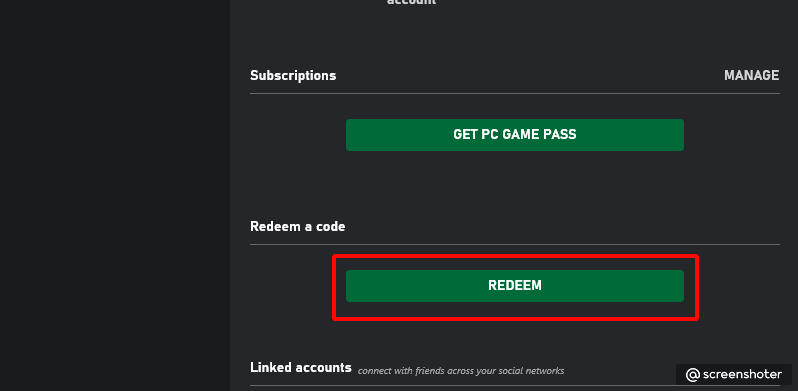Select the Subscriptions section heading
798x391 pixels.
pyautogui.click(x=293, y=76)
